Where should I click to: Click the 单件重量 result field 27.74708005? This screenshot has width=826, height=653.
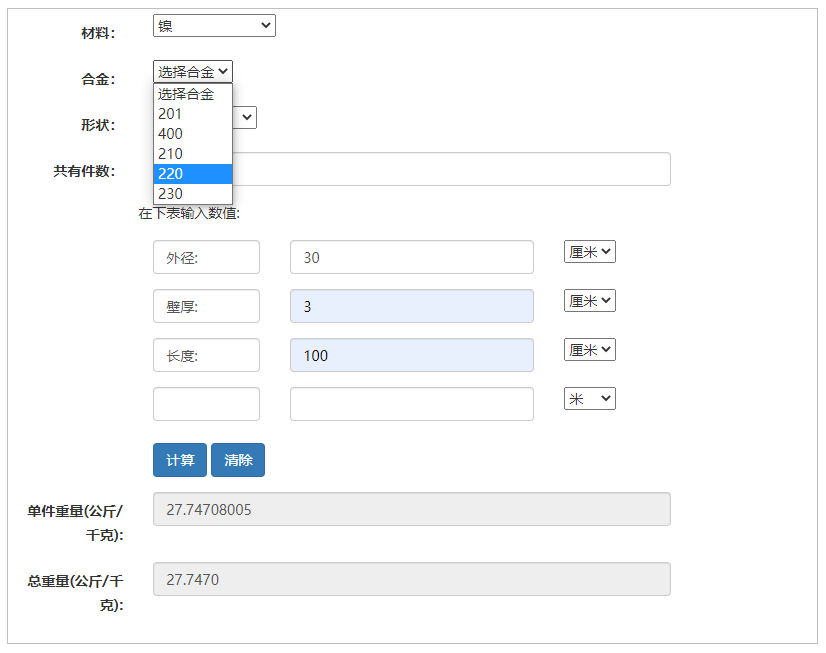click(411, 509)
